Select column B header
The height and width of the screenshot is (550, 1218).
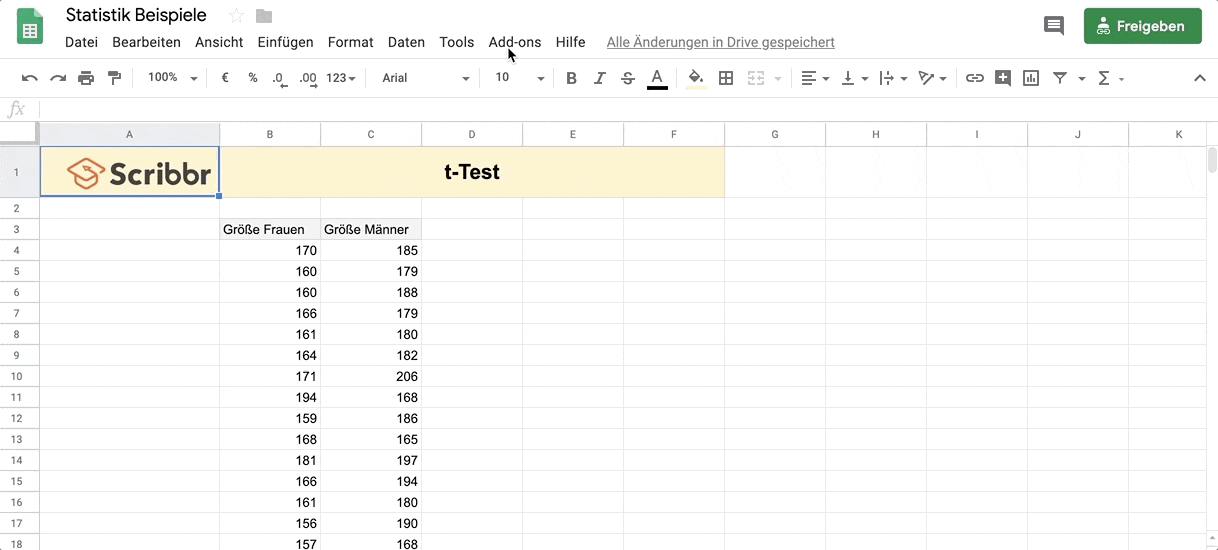270,134
